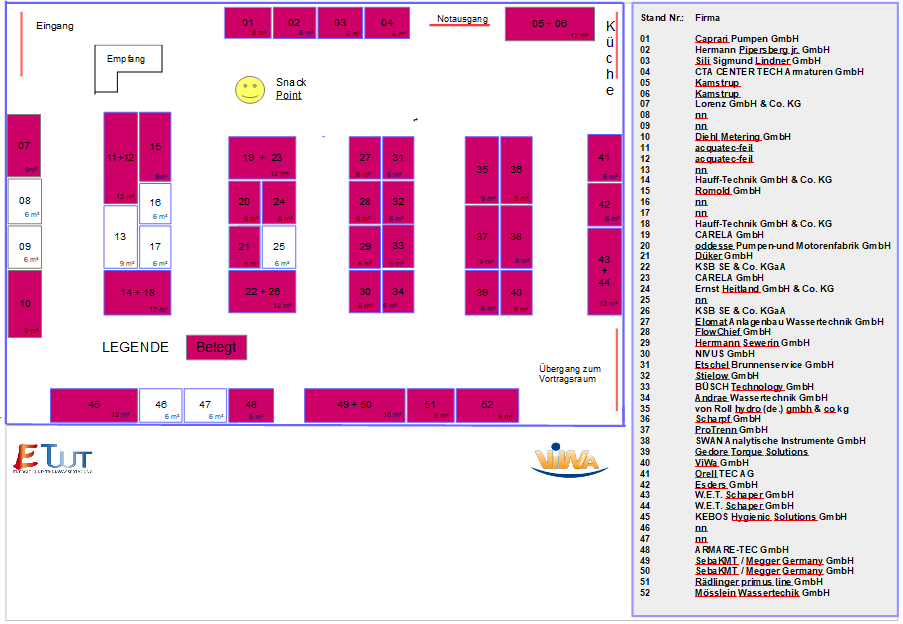
Task: Click the Notausgang label
Action: pyautogui.click(x=462, y=19)
